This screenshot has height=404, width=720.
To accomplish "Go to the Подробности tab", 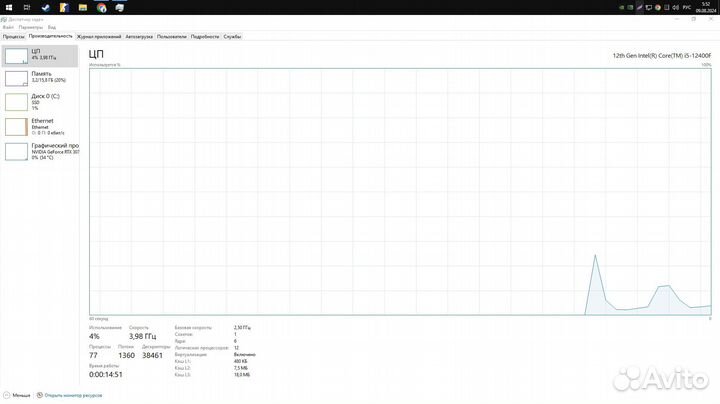I will click(204, 36).
